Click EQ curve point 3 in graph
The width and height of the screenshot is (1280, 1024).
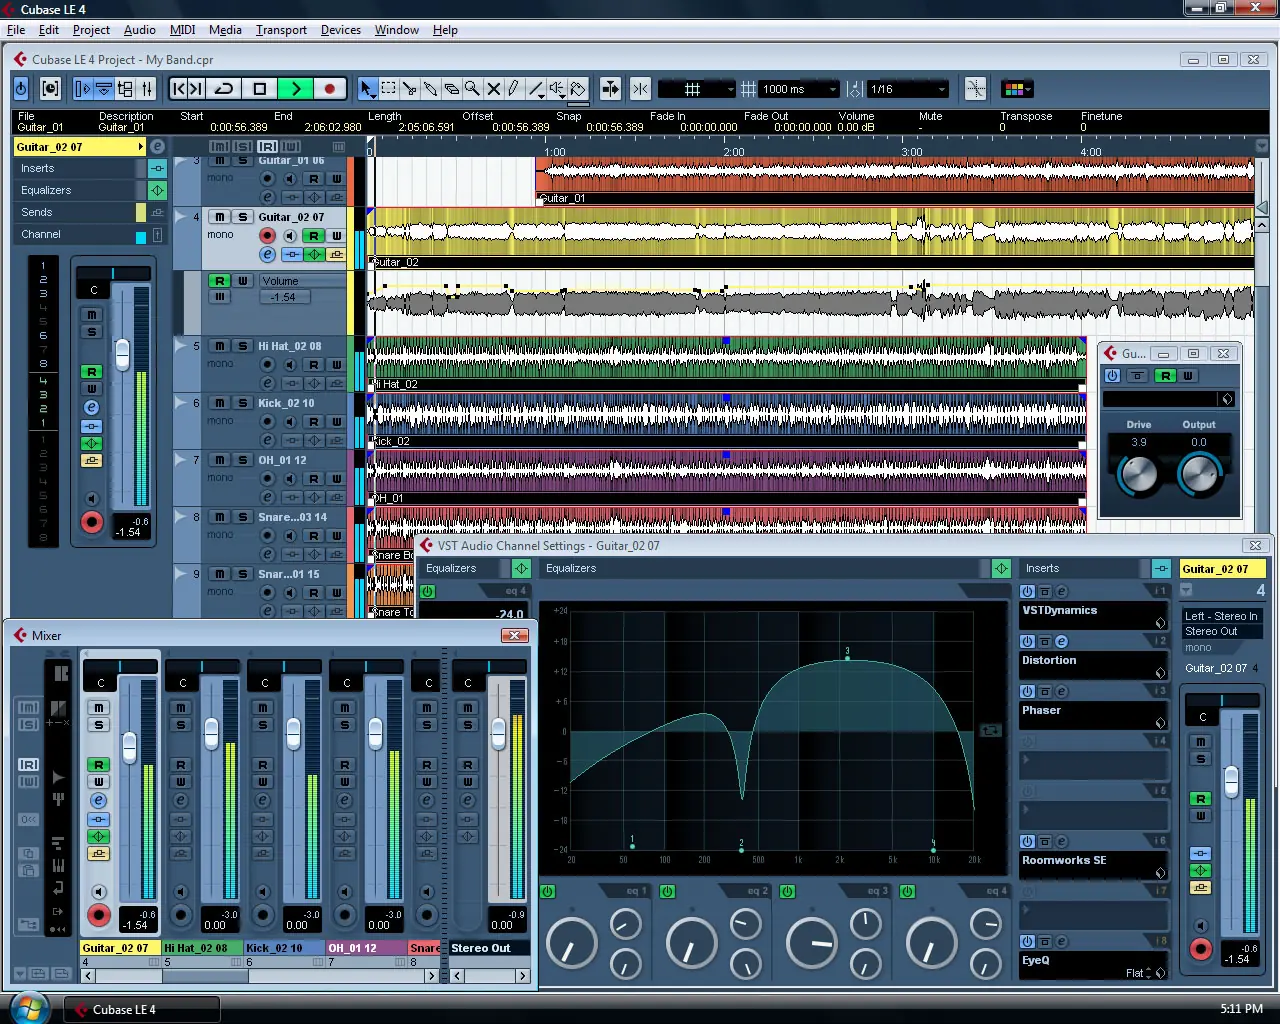pyautogui.click(x=847, y=657)
